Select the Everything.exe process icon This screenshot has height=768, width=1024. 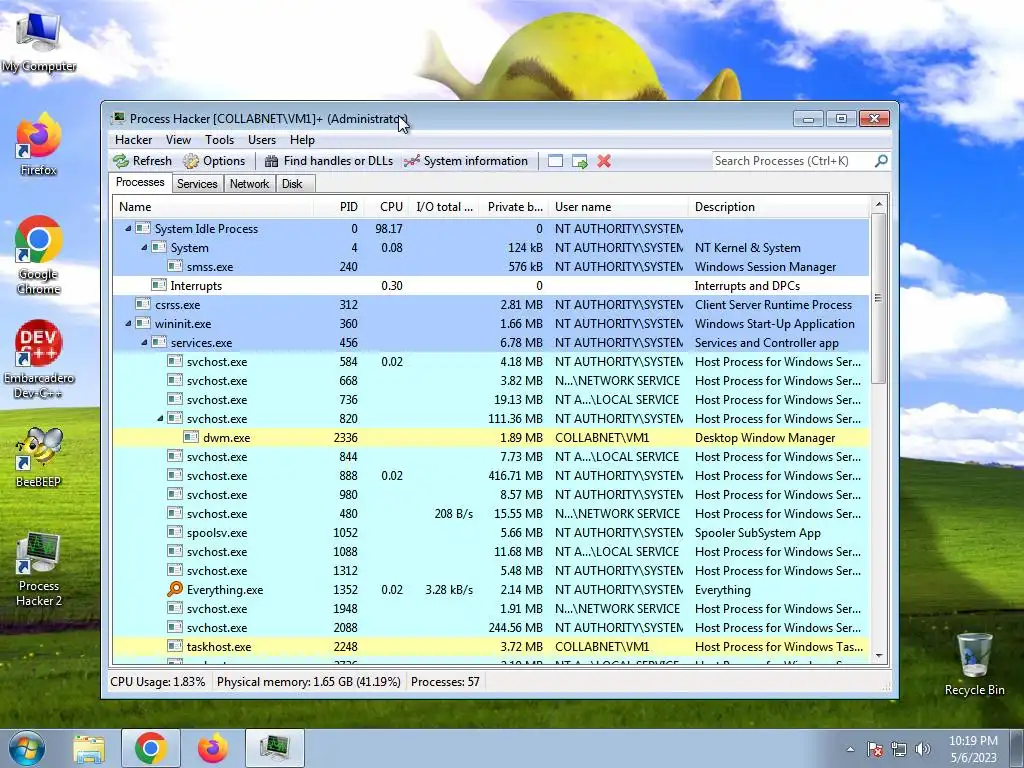[x=175, y=590]
